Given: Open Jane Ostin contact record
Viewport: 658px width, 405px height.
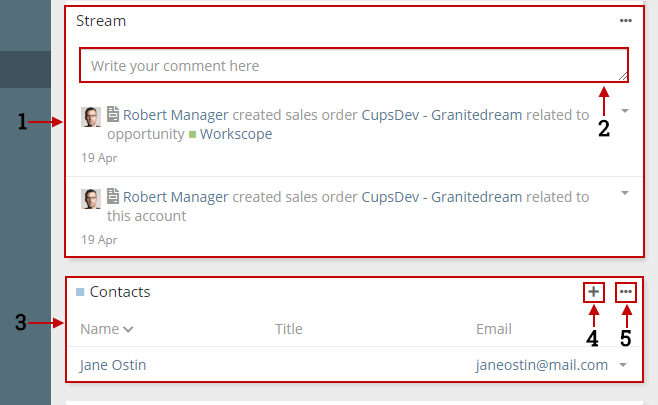Looking at the screenshot, I should (x=113, y=365).
